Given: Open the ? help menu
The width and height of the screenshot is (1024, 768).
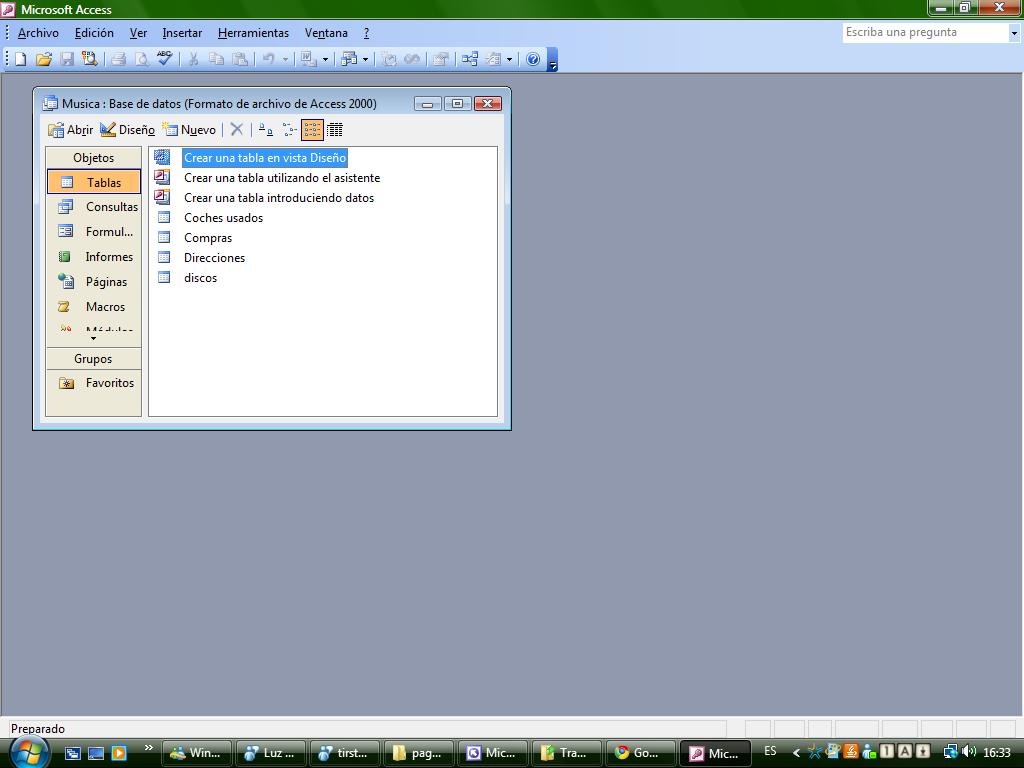Looking at the screenshot, I should (x=366, y=33).
